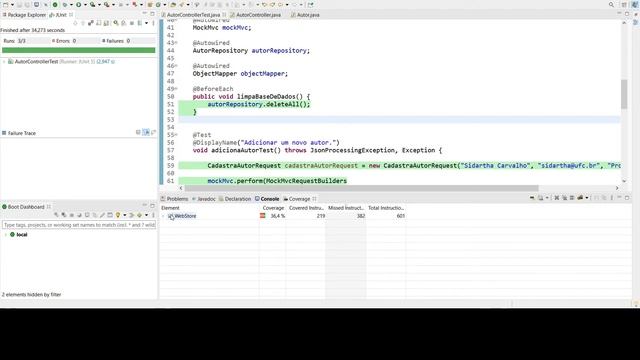The width and height of the screenshot is (640, 360).
Task: Click the lightbulb icon in Boot Dashboard
Action: 118,215
